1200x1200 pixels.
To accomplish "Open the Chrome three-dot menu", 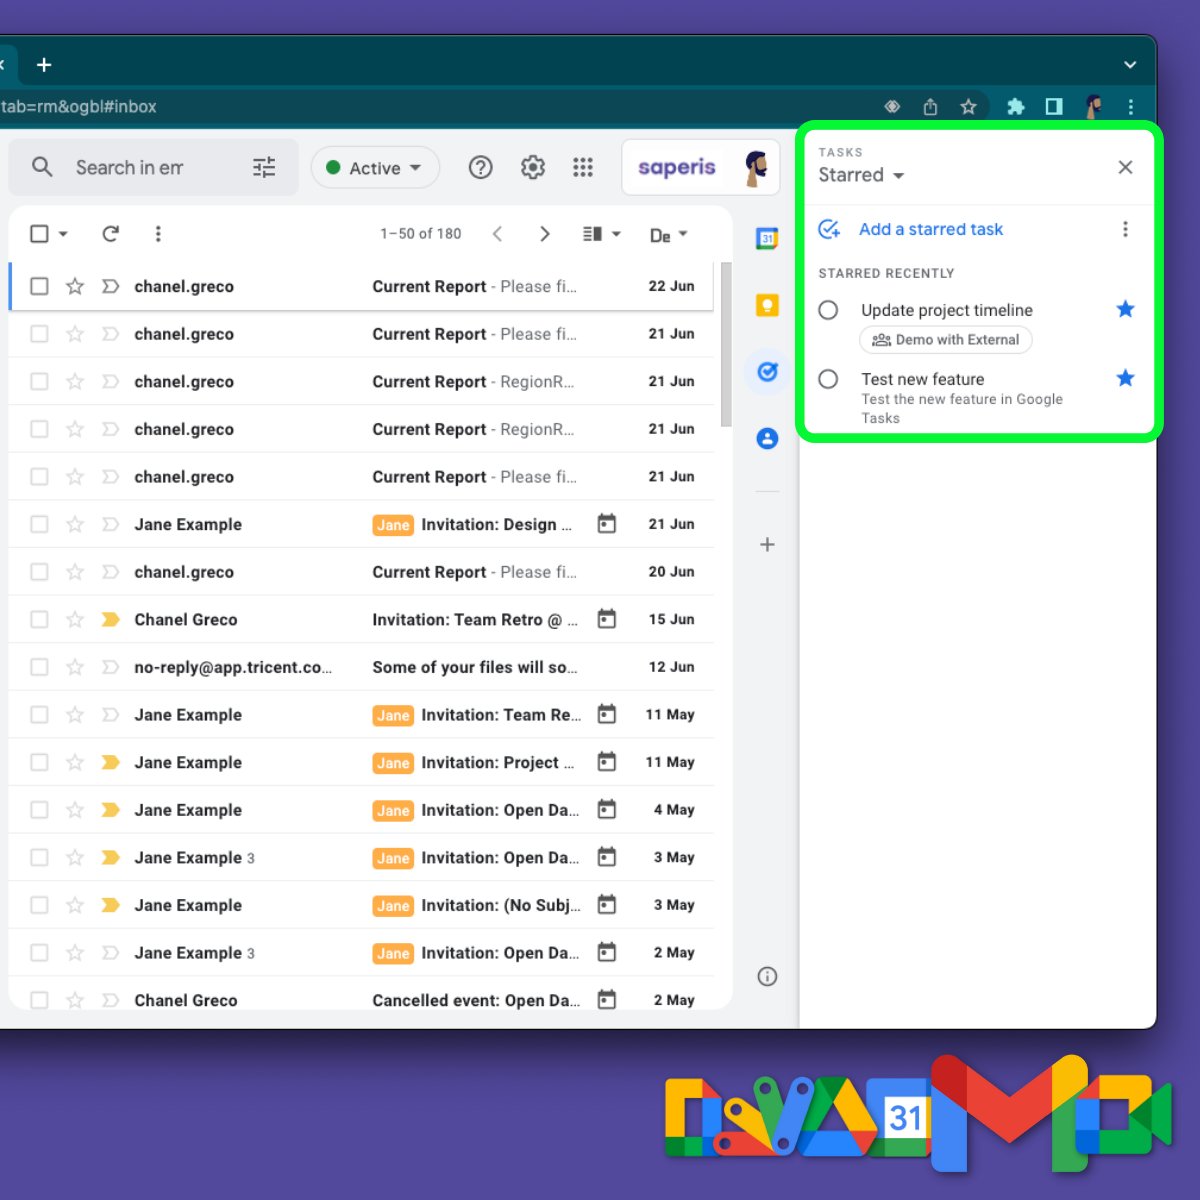I will coord(1131,106).
